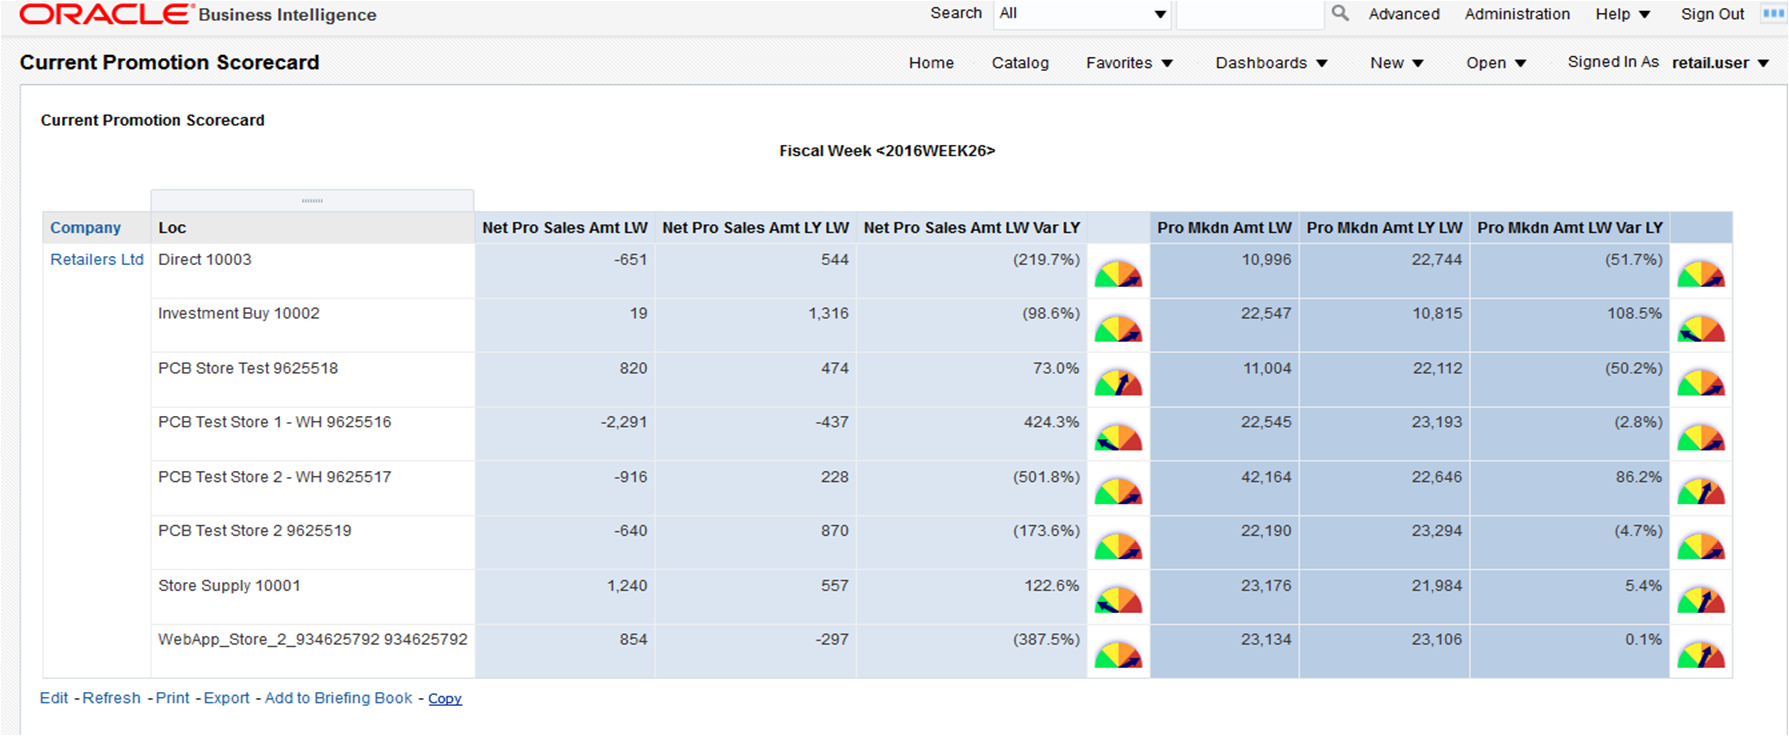The image size is (1789, 736).
Task: Click sales variance gauge for Store Supply 10001
Action: [x=1118, y=600]
